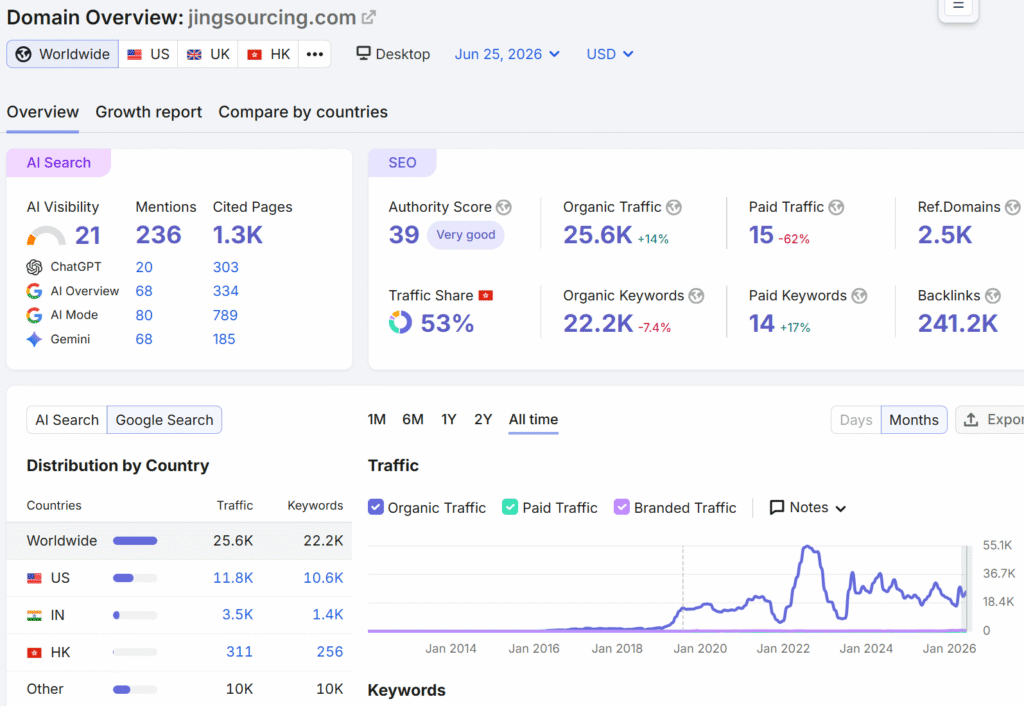Click the Export button
This screenshot has height=706, width=1024.
coord(990,420)
